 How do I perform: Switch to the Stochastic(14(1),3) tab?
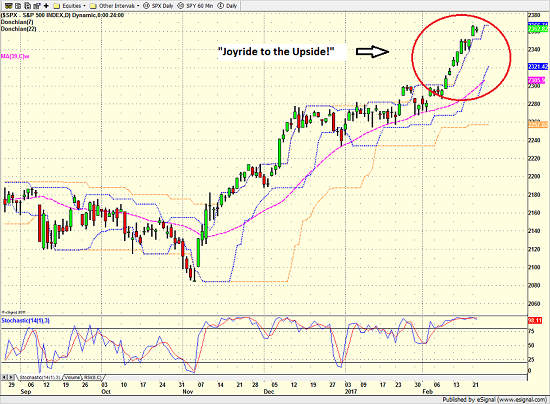click(40, 377)
